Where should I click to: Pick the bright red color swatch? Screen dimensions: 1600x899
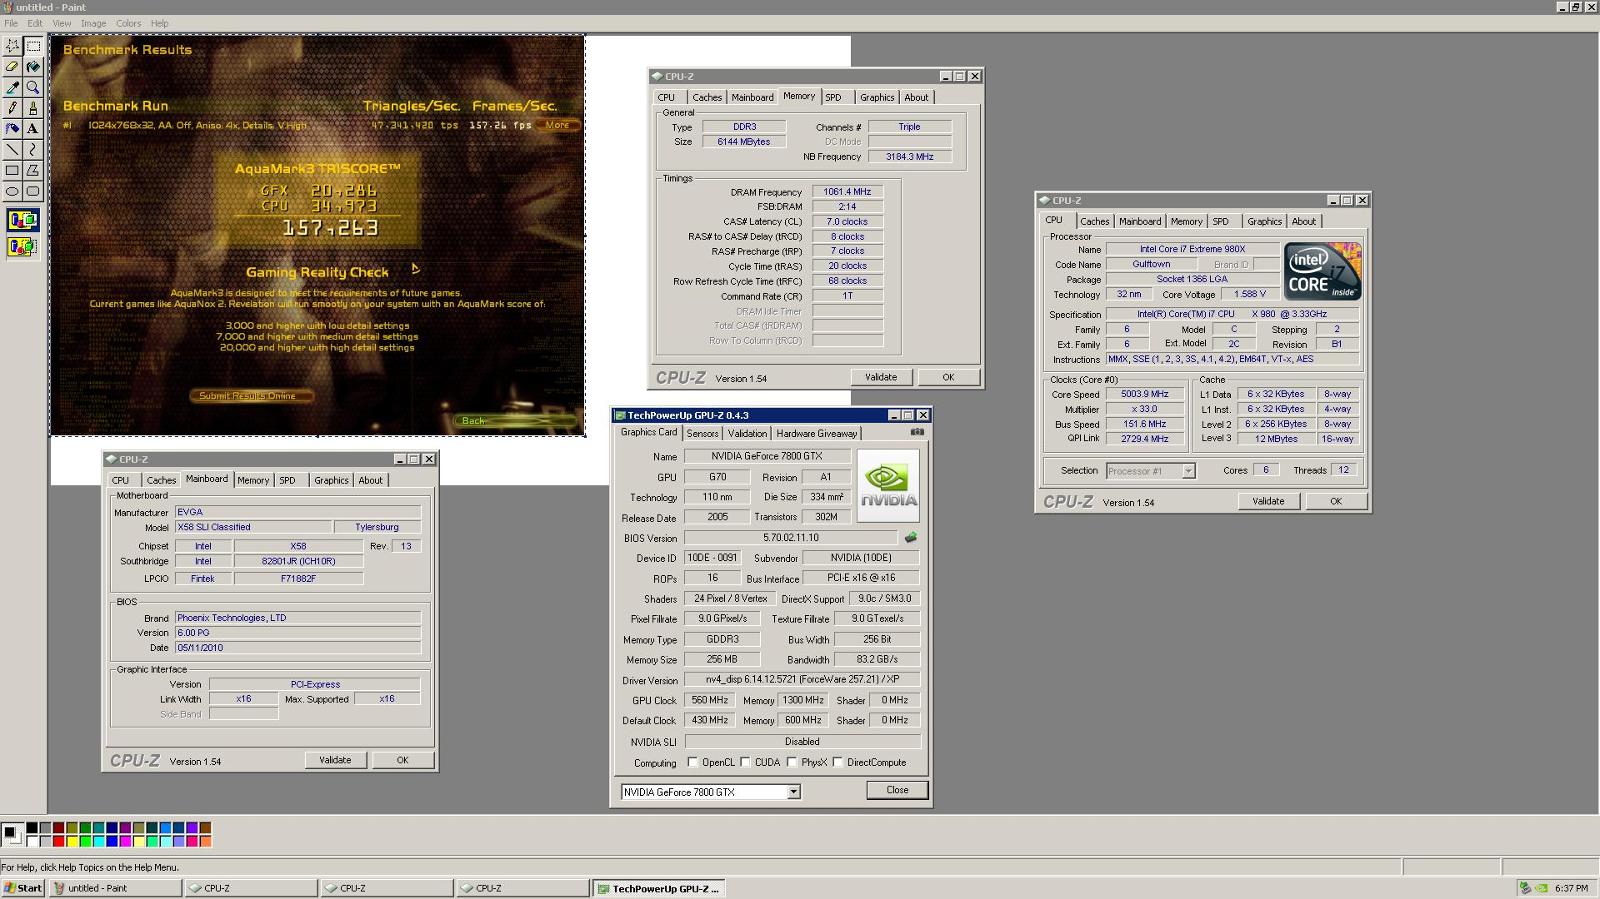click(58, 841)
